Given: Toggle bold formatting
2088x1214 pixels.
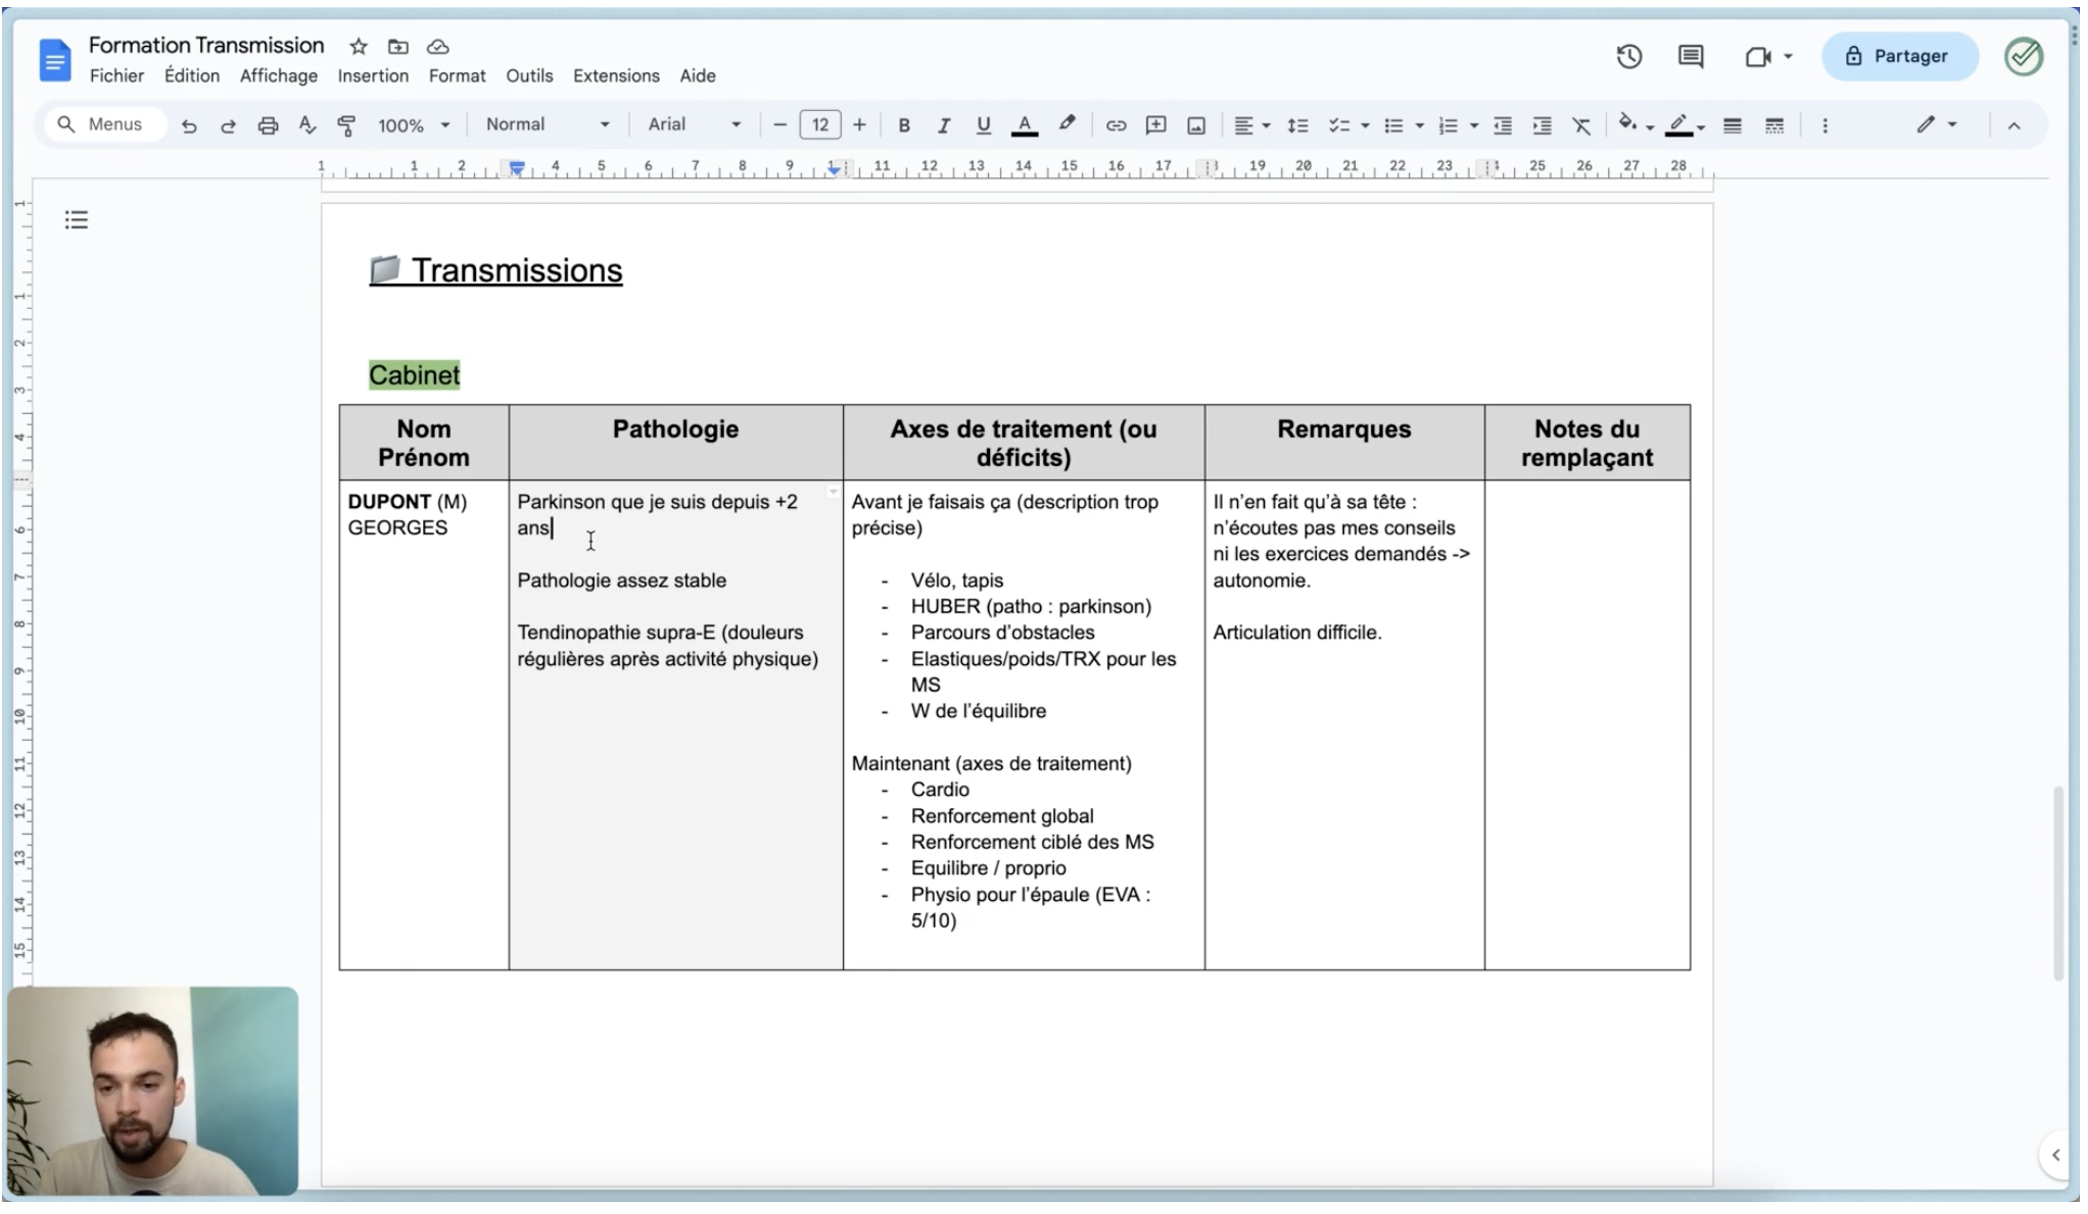Looking at the screenshot, I should pos(904,125).
